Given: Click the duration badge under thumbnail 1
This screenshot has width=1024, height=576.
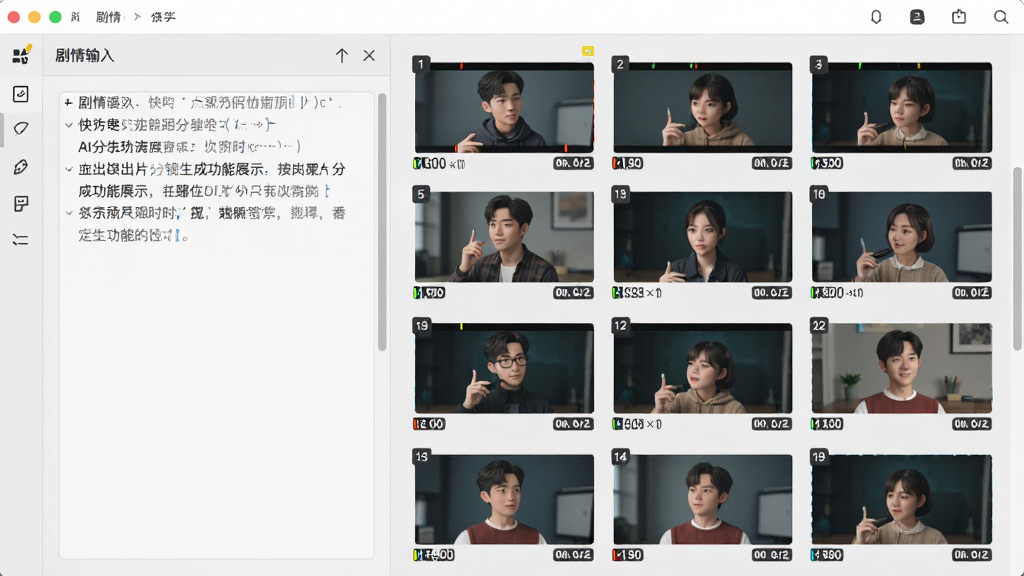Looking at the screenshot, I should 573,163.
